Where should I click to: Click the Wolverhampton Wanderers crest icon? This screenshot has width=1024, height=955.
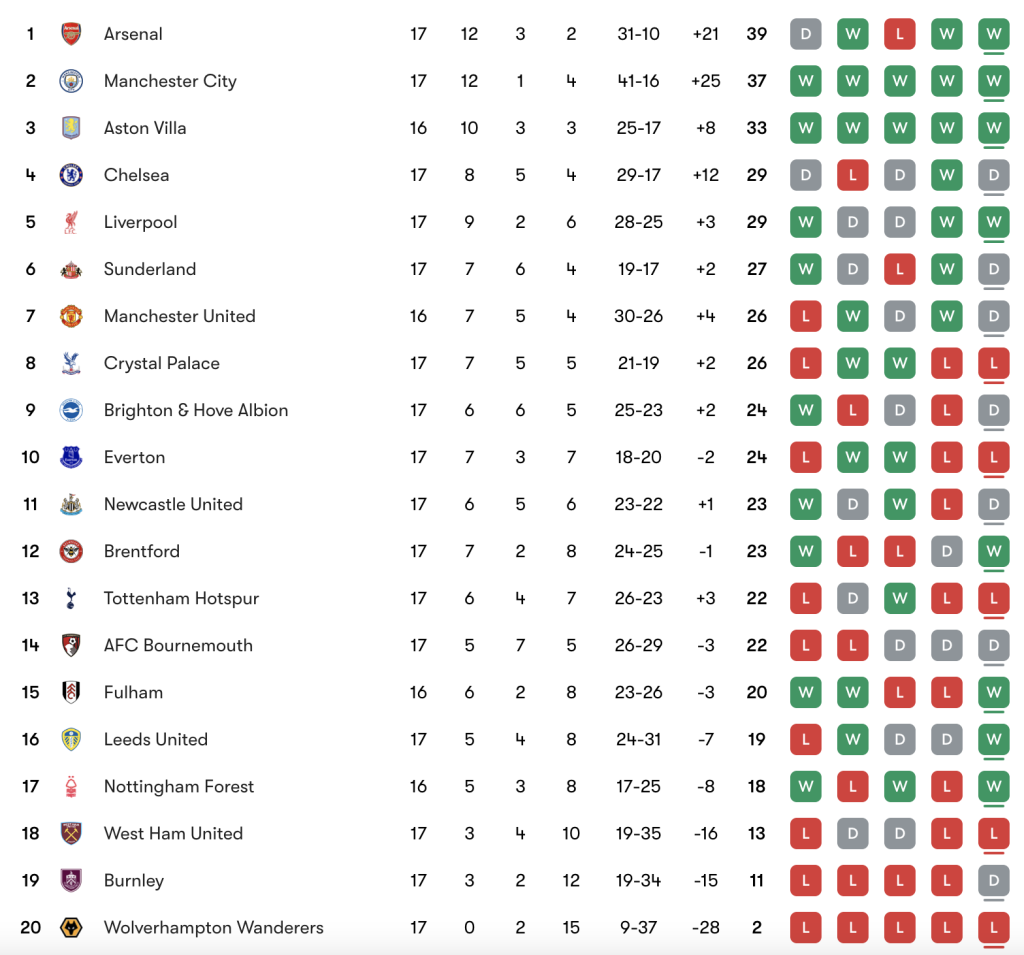[x=71, y=927]
